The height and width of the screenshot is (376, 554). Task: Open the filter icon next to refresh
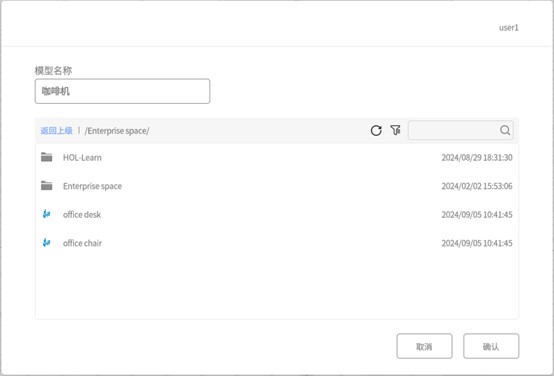(x=395, y=130)
